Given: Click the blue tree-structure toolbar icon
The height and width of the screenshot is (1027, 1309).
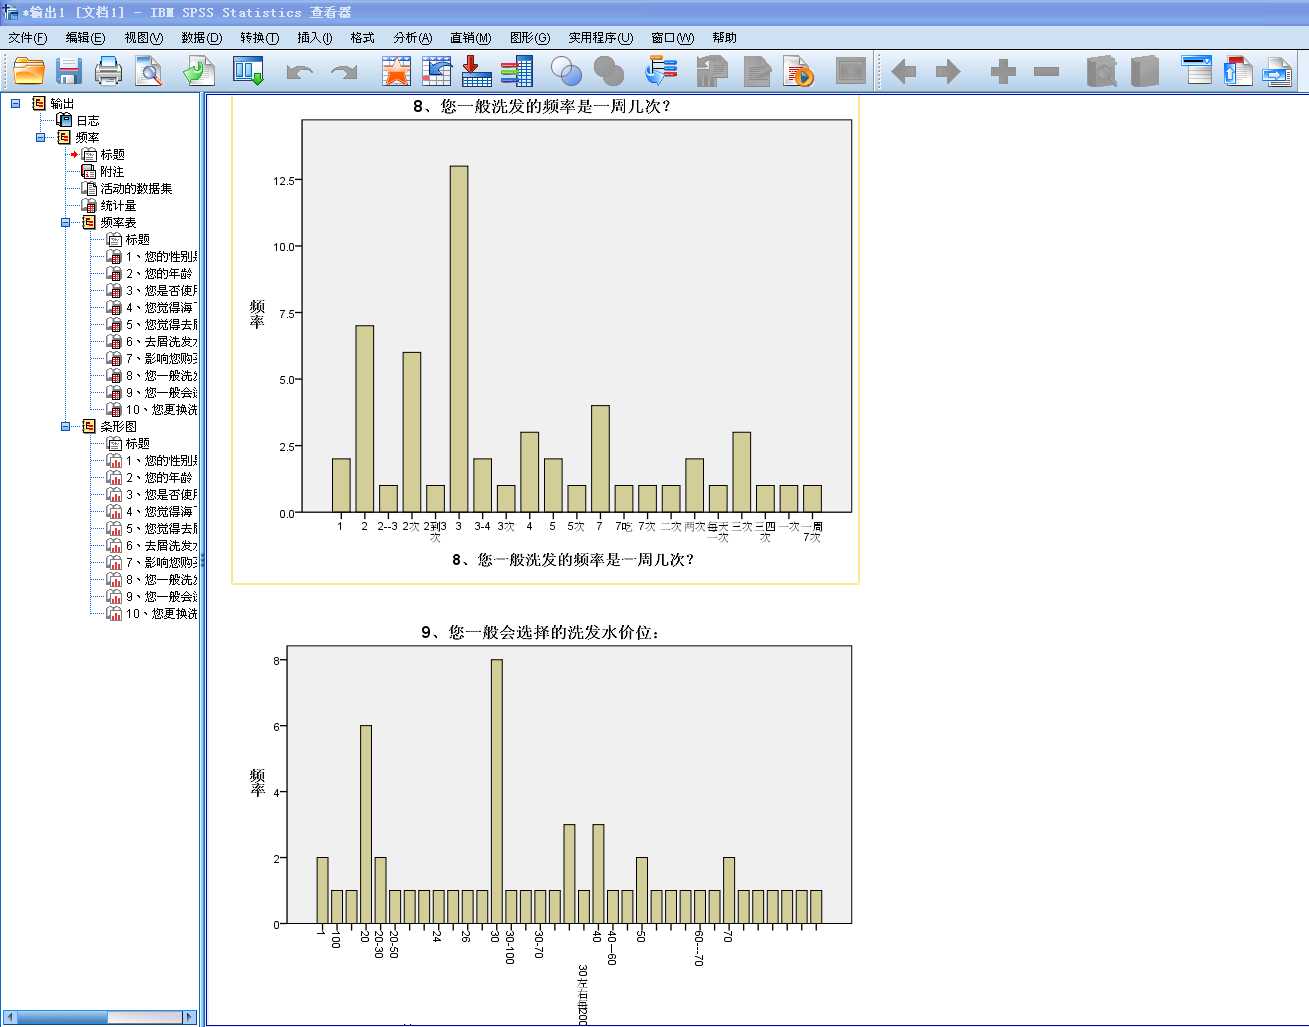Looking at the screenshot, I should (x=661, y=71).
